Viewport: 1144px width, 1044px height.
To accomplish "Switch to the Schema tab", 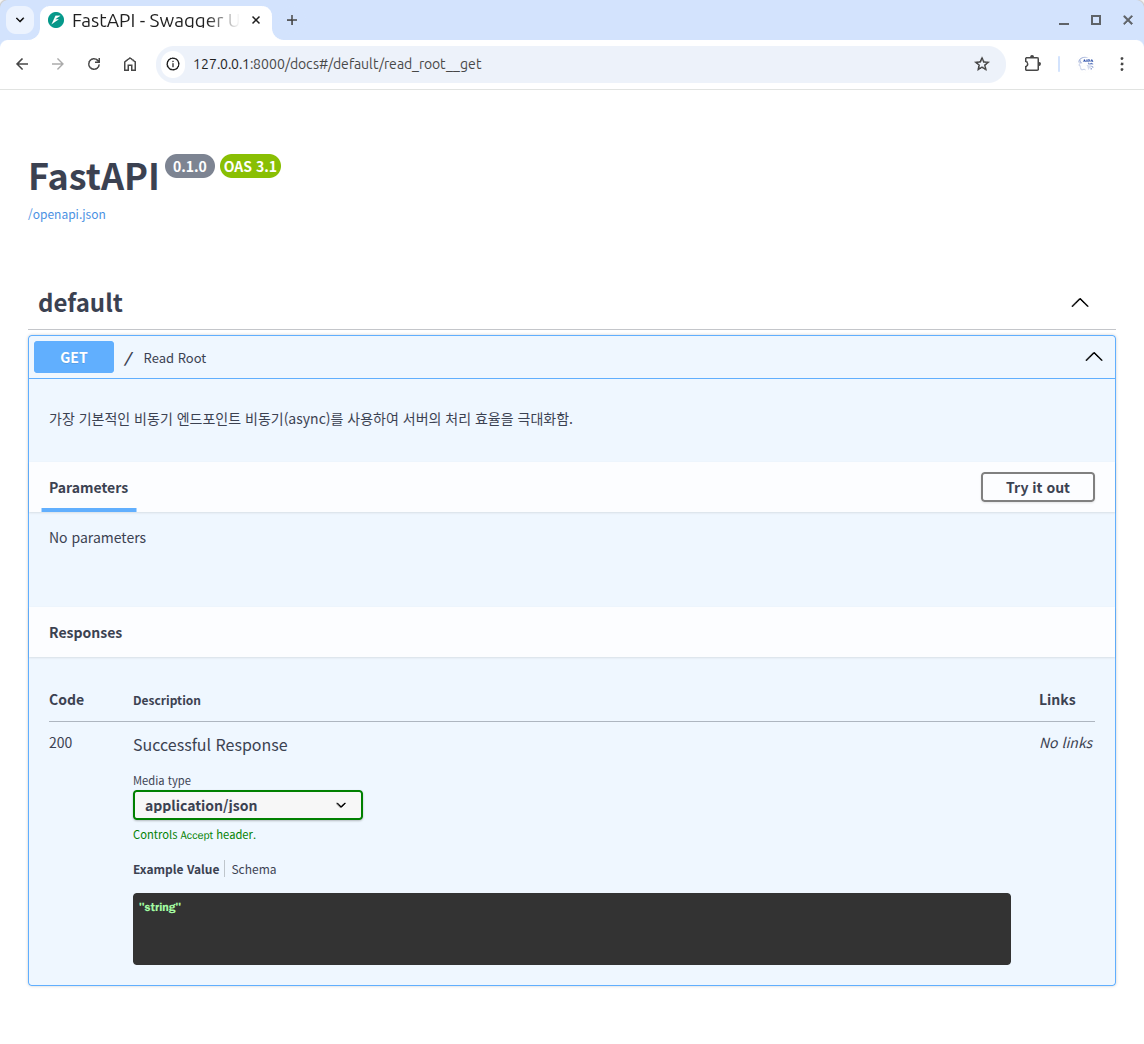I will pyautogui.click(x=254, y=870).
